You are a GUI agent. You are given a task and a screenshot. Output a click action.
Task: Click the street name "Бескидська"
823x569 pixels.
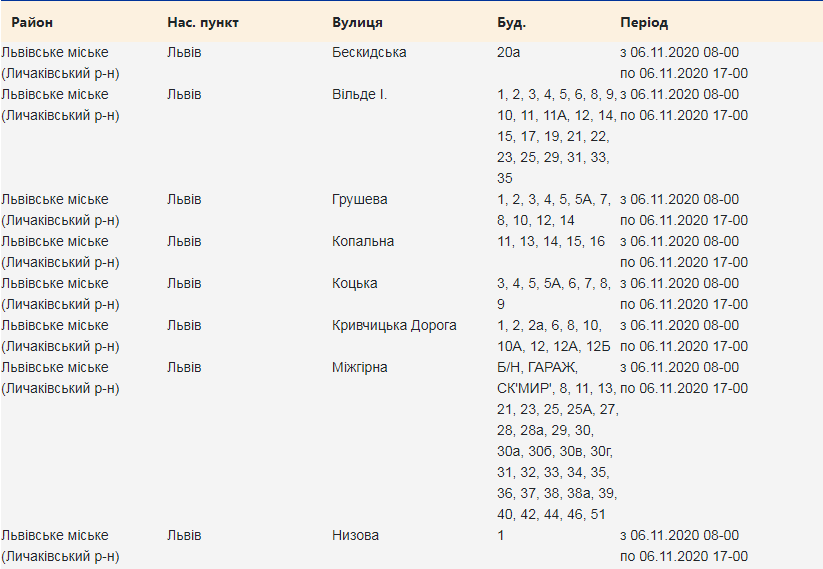tap(369, 52)
